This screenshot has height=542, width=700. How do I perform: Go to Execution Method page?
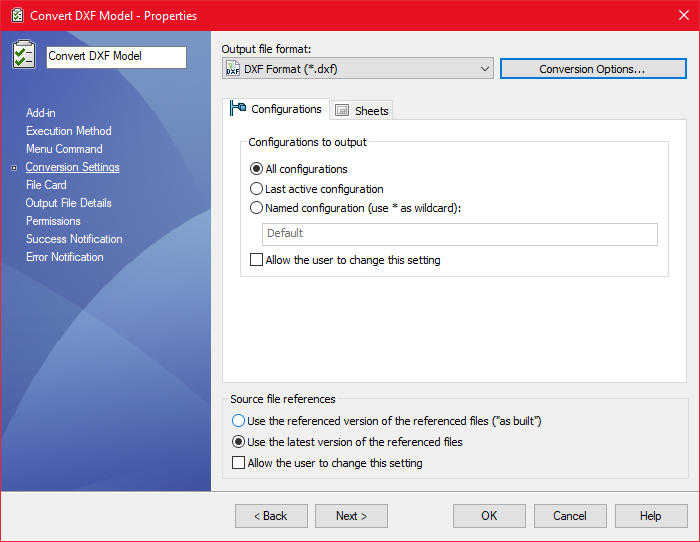coord(69,131)
